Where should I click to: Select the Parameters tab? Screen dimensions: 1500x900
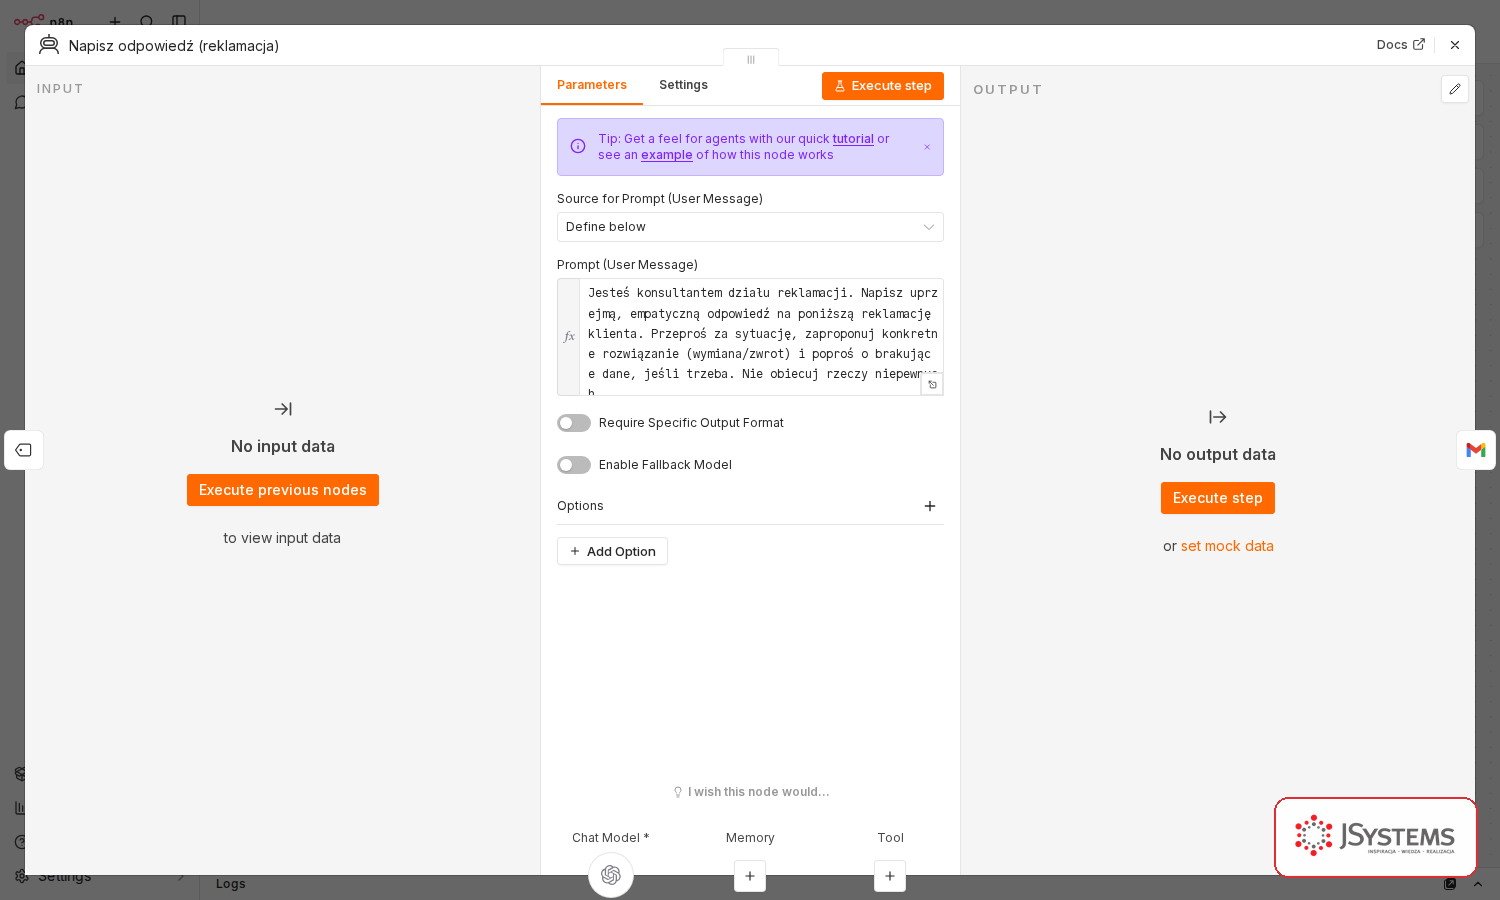pos(592,85)
